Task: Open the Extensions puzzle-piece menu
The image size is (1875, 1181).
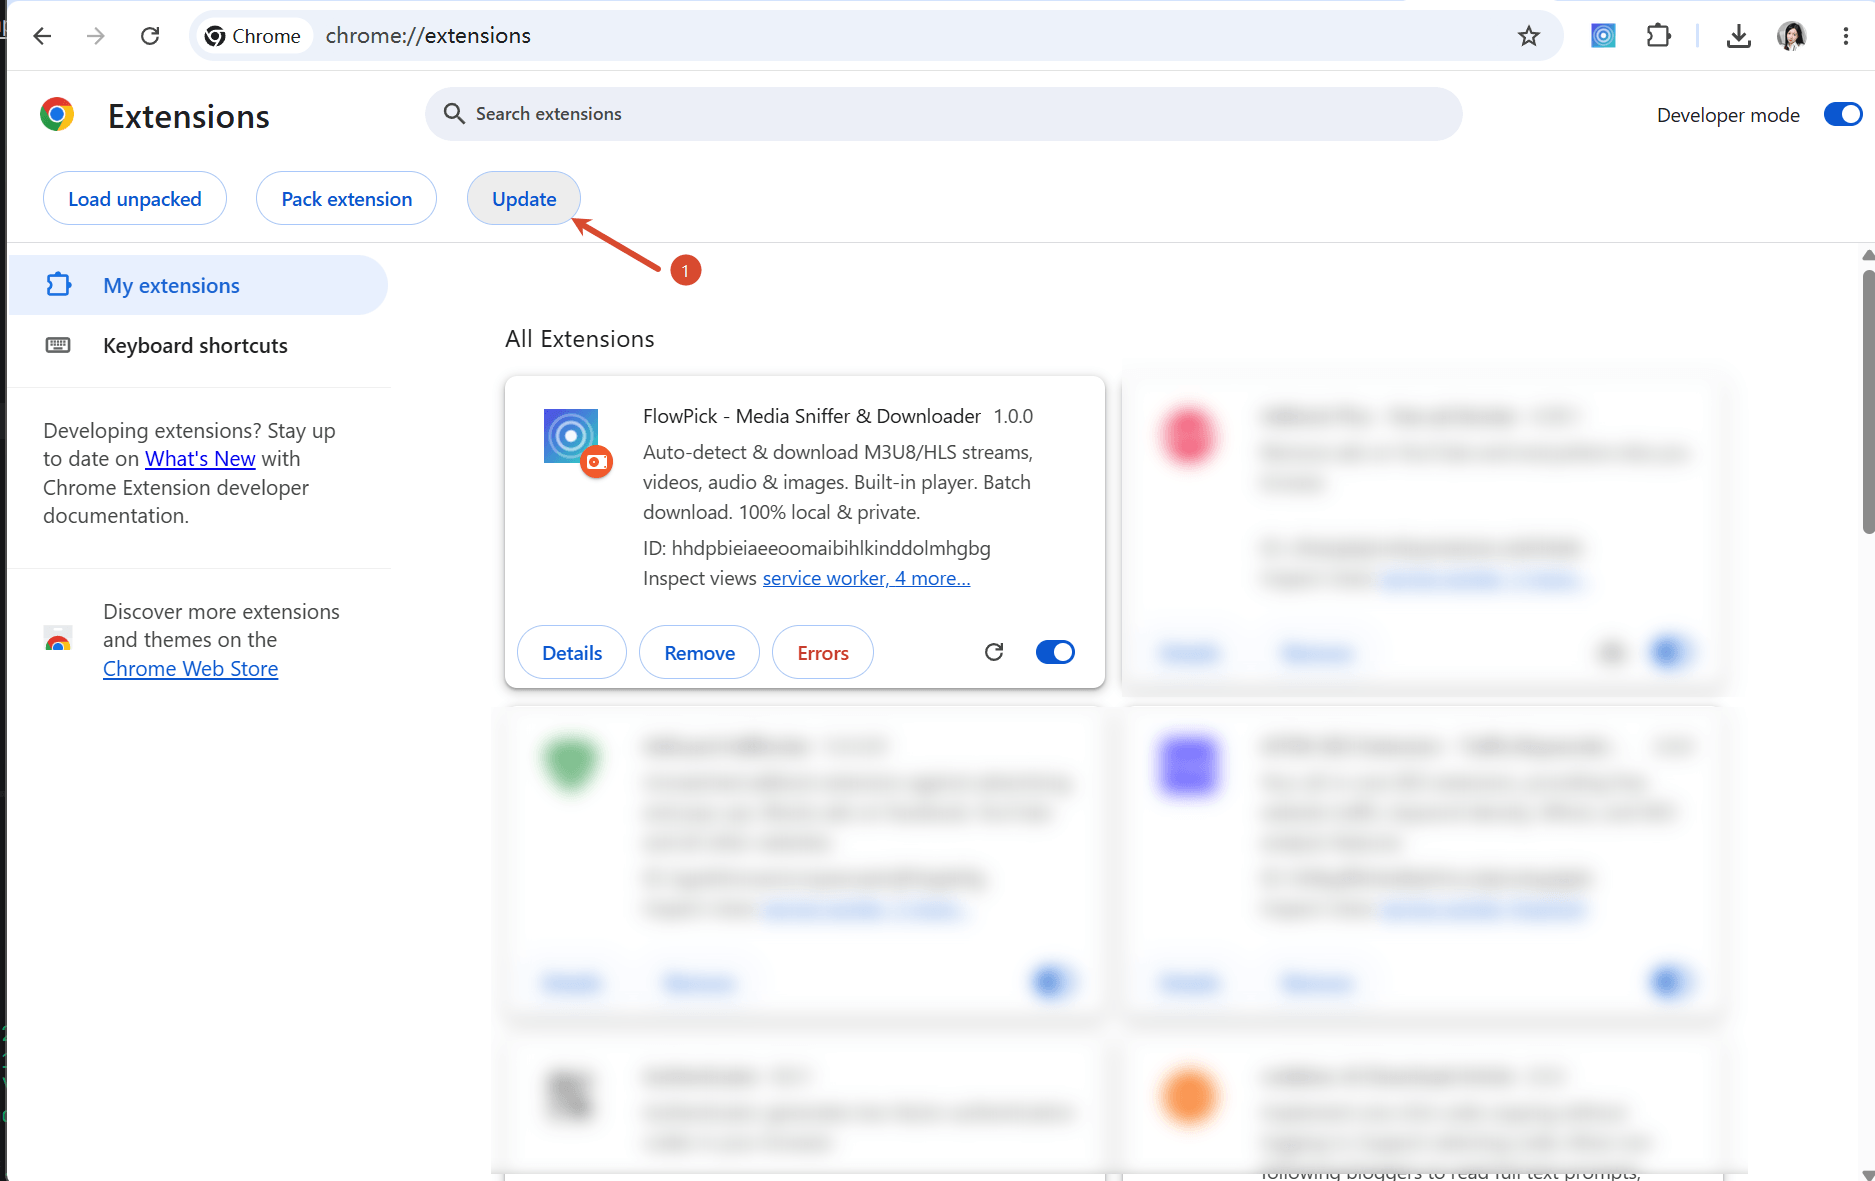Action: (1658, 36)
